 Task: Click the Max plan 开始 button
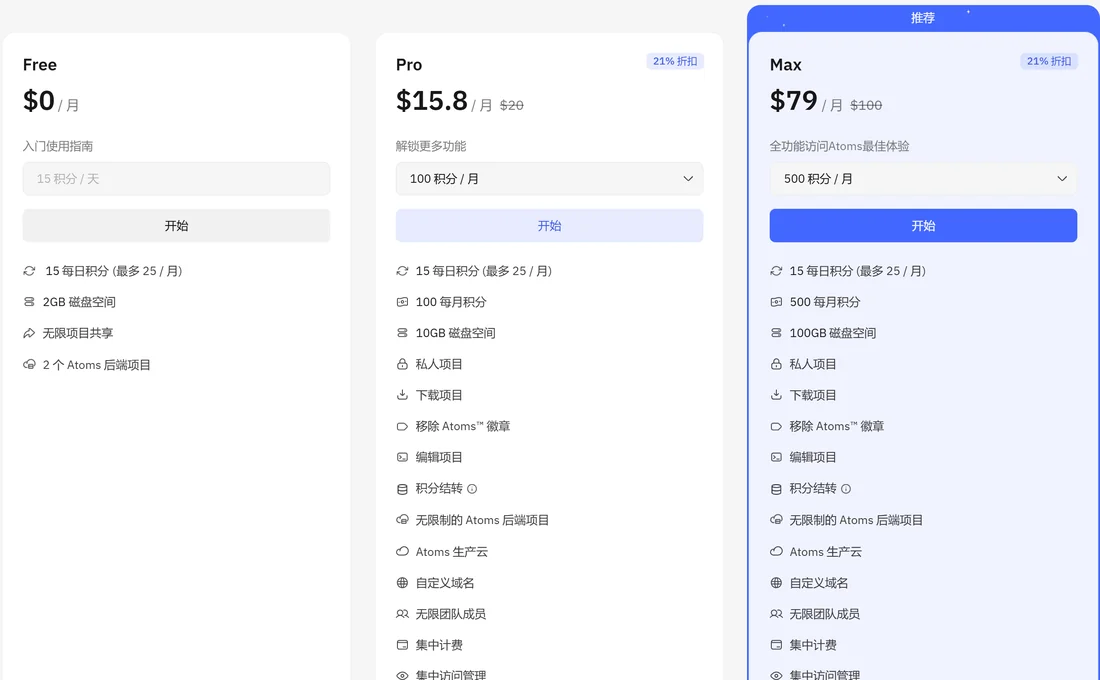point(923,226)
